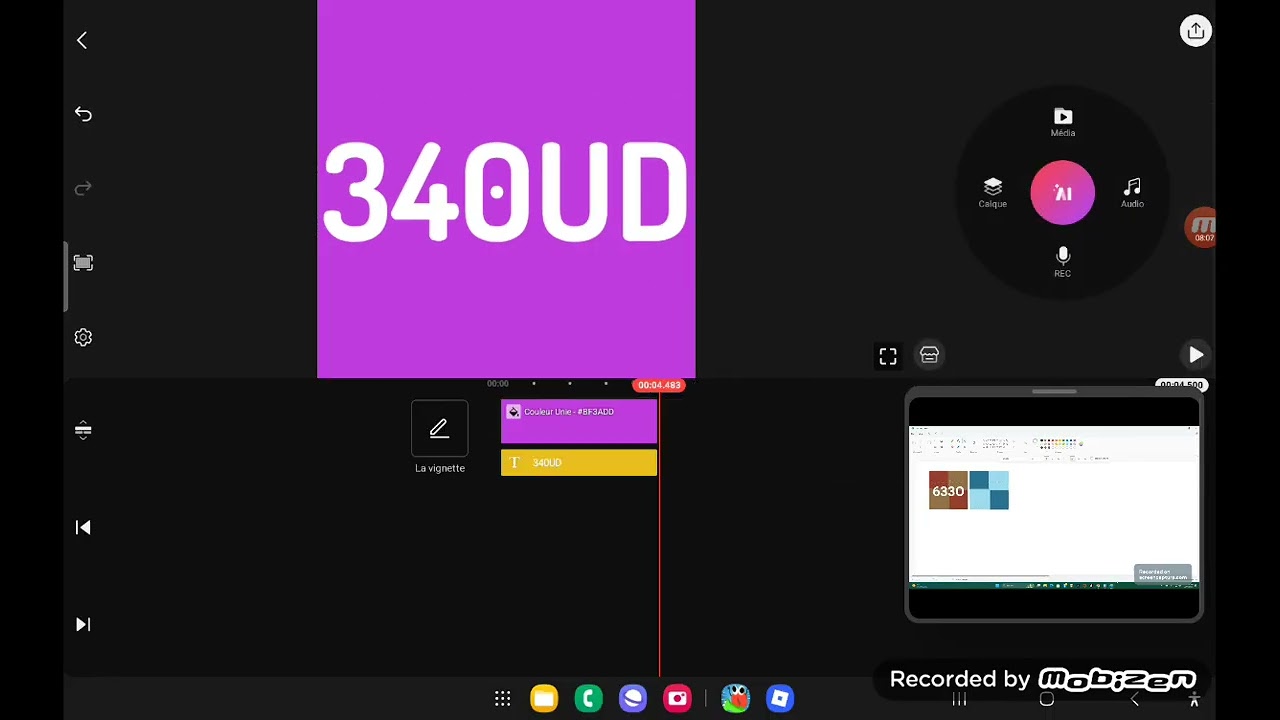Play the video preview
The width and height of the screenshot is (1280, 720).
click(1196, 355)
